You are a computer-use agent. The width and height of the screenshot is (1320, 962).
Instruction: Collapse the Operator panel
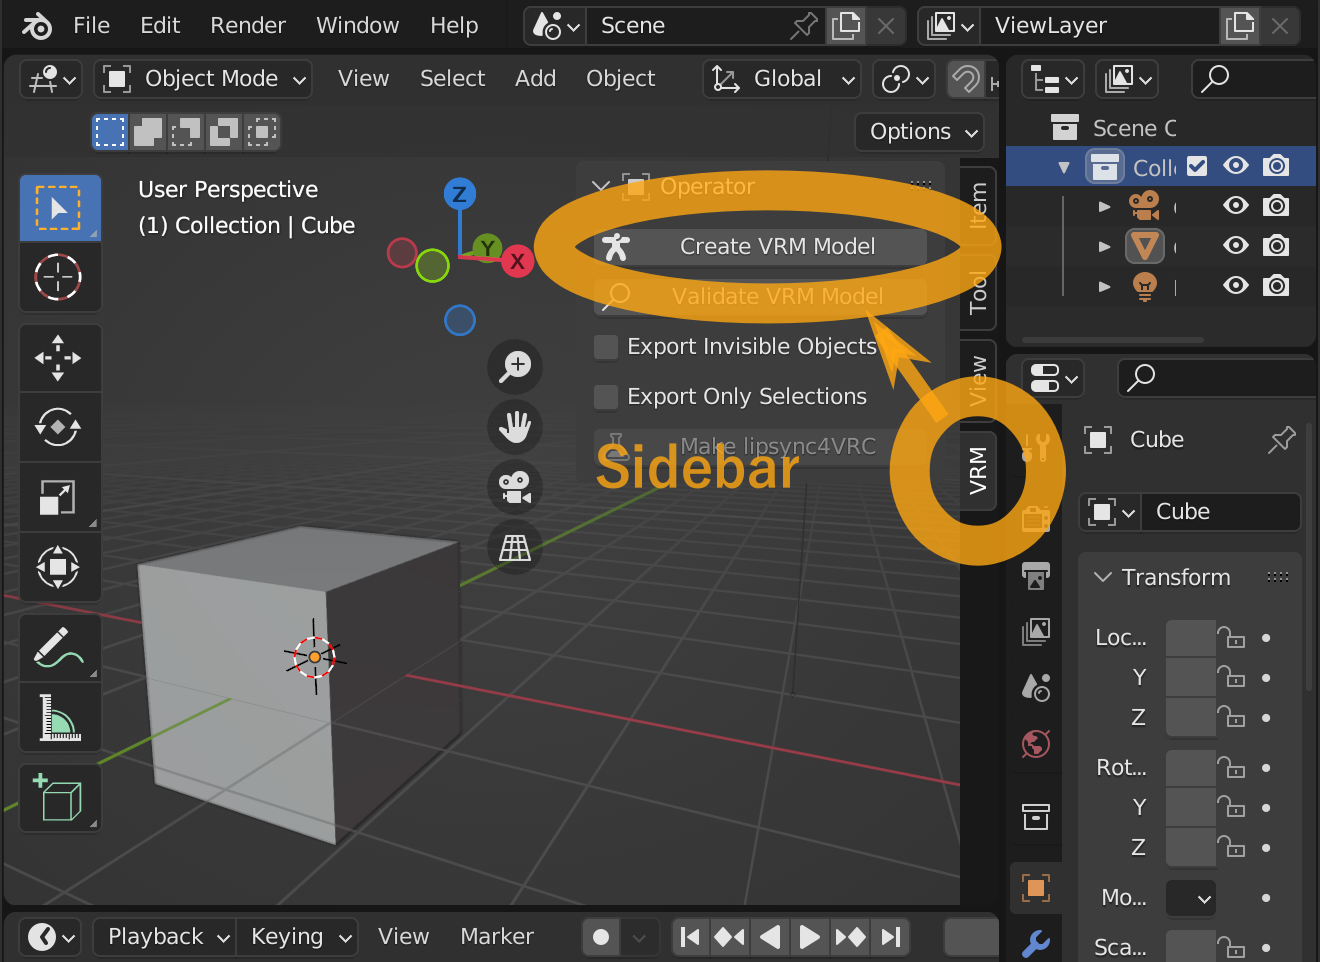(601, 187)
